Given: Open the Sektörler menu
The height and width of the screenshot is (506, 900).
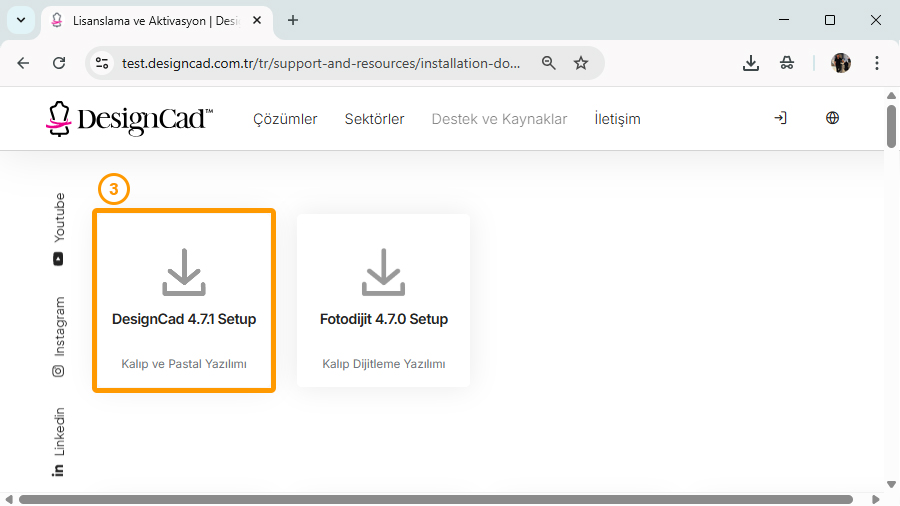Looking at the screenshot, I should (374, 119).
